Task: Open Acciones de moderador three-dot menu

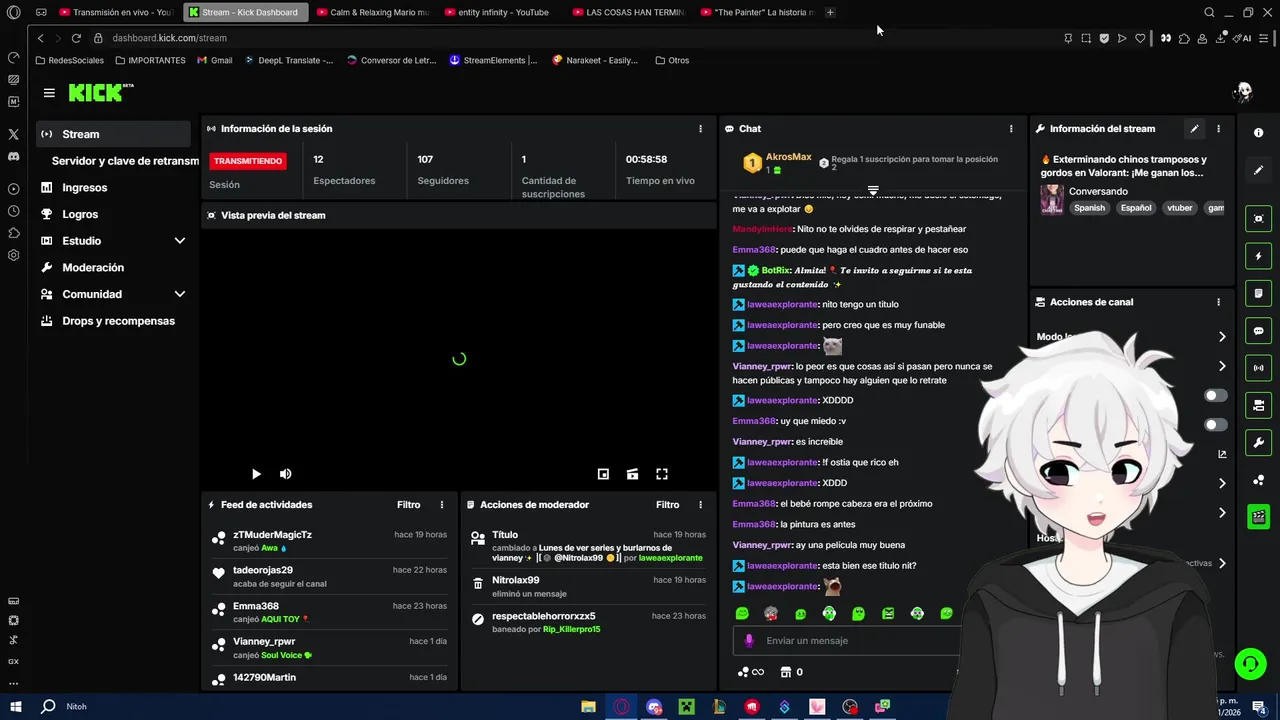Action: [x=700, y=505]
